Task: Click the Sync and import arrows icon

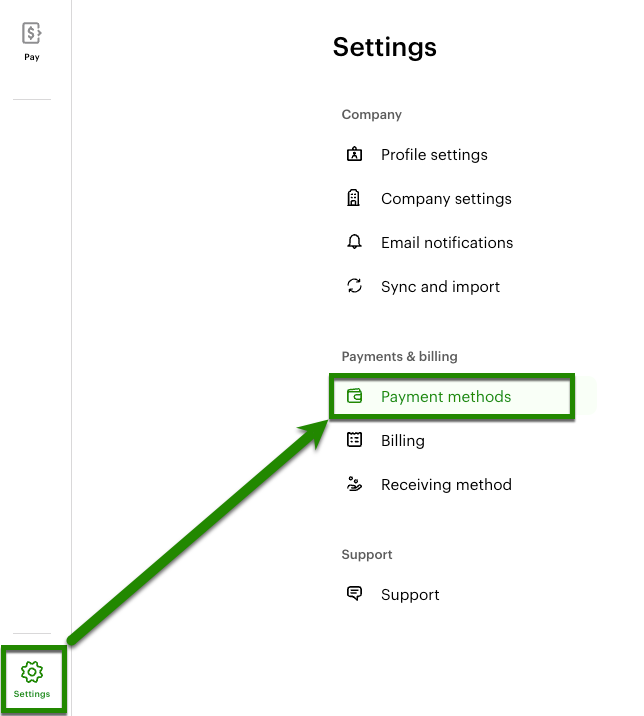Action: coord(354,287)
